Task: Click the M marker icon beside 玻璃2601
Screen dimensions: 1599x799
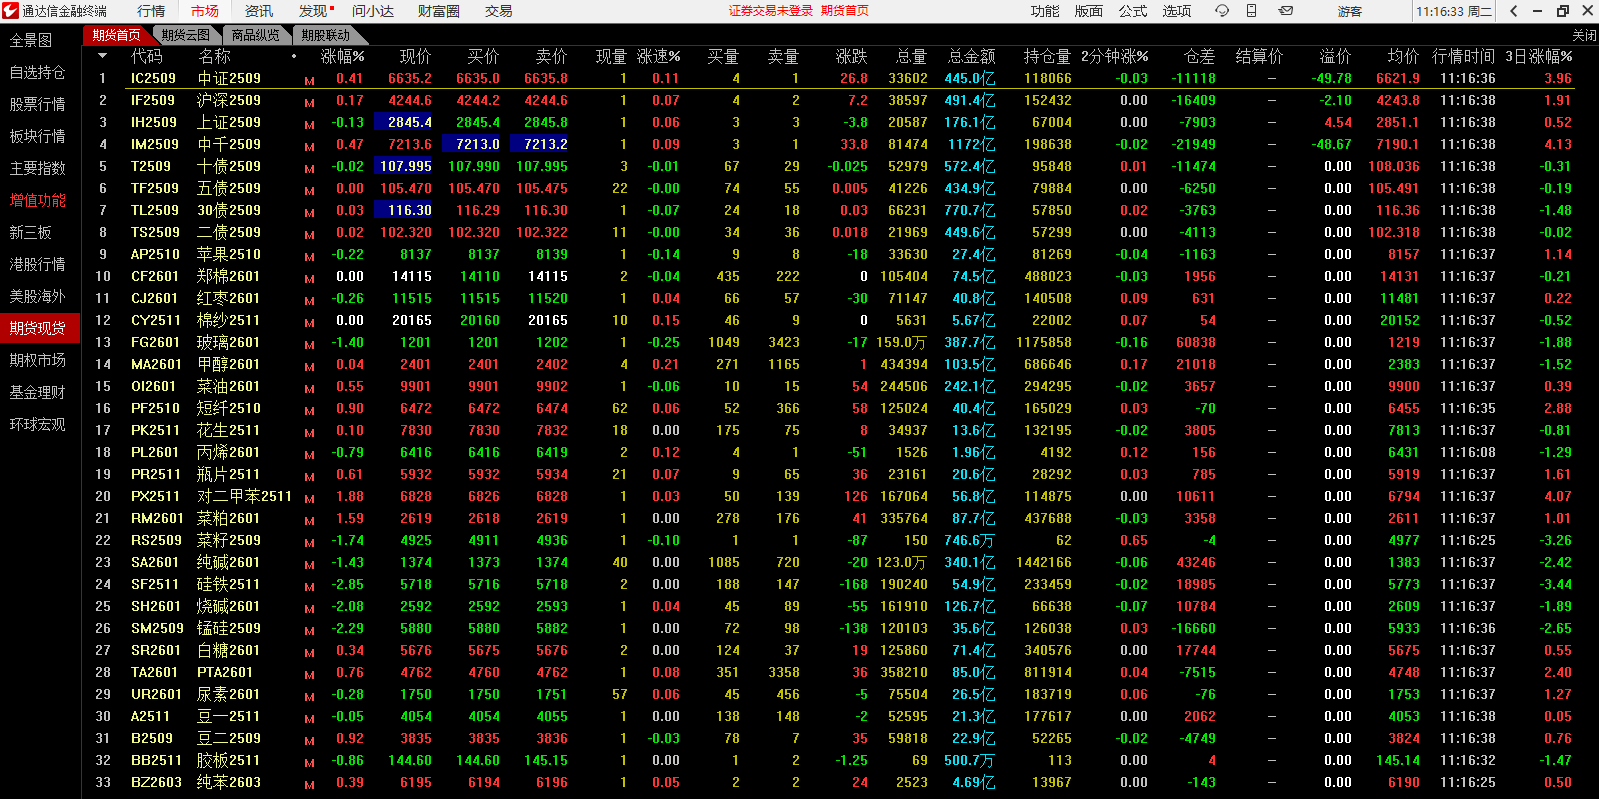Action: point(309,345)
